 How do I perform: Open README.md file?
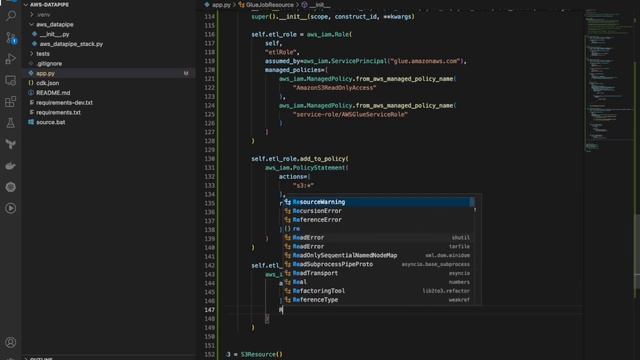53,93
